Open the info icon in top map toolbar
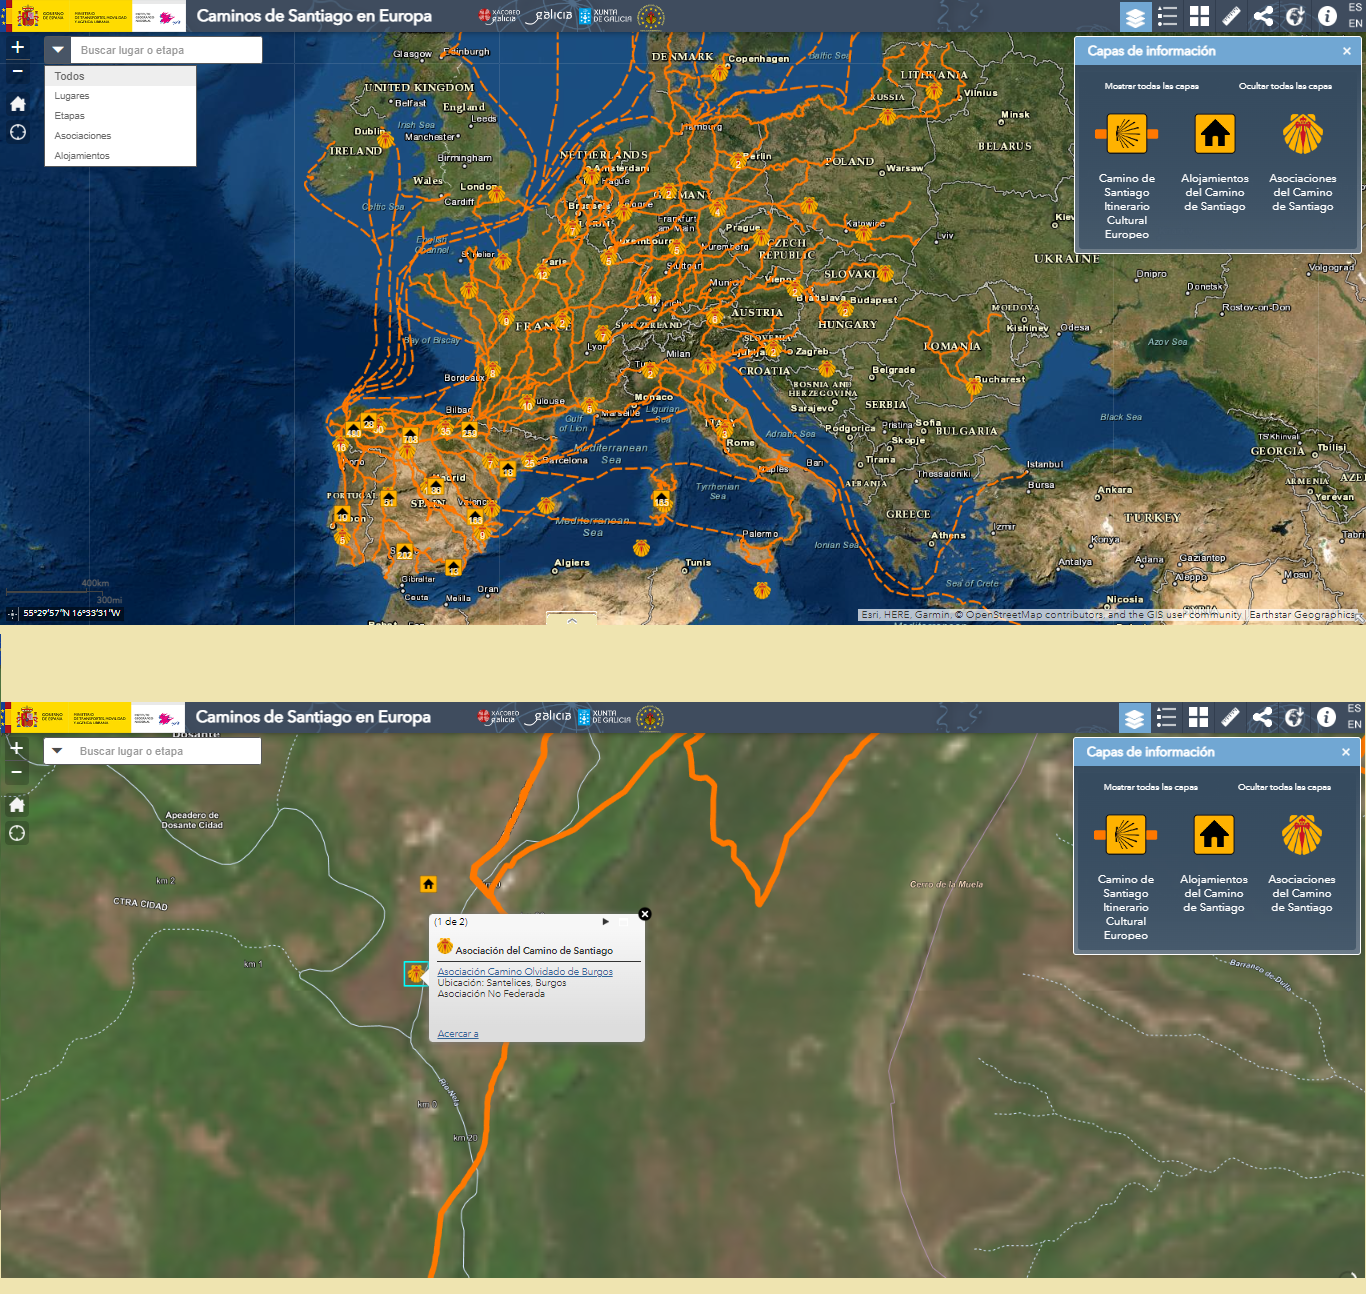 1327,16
